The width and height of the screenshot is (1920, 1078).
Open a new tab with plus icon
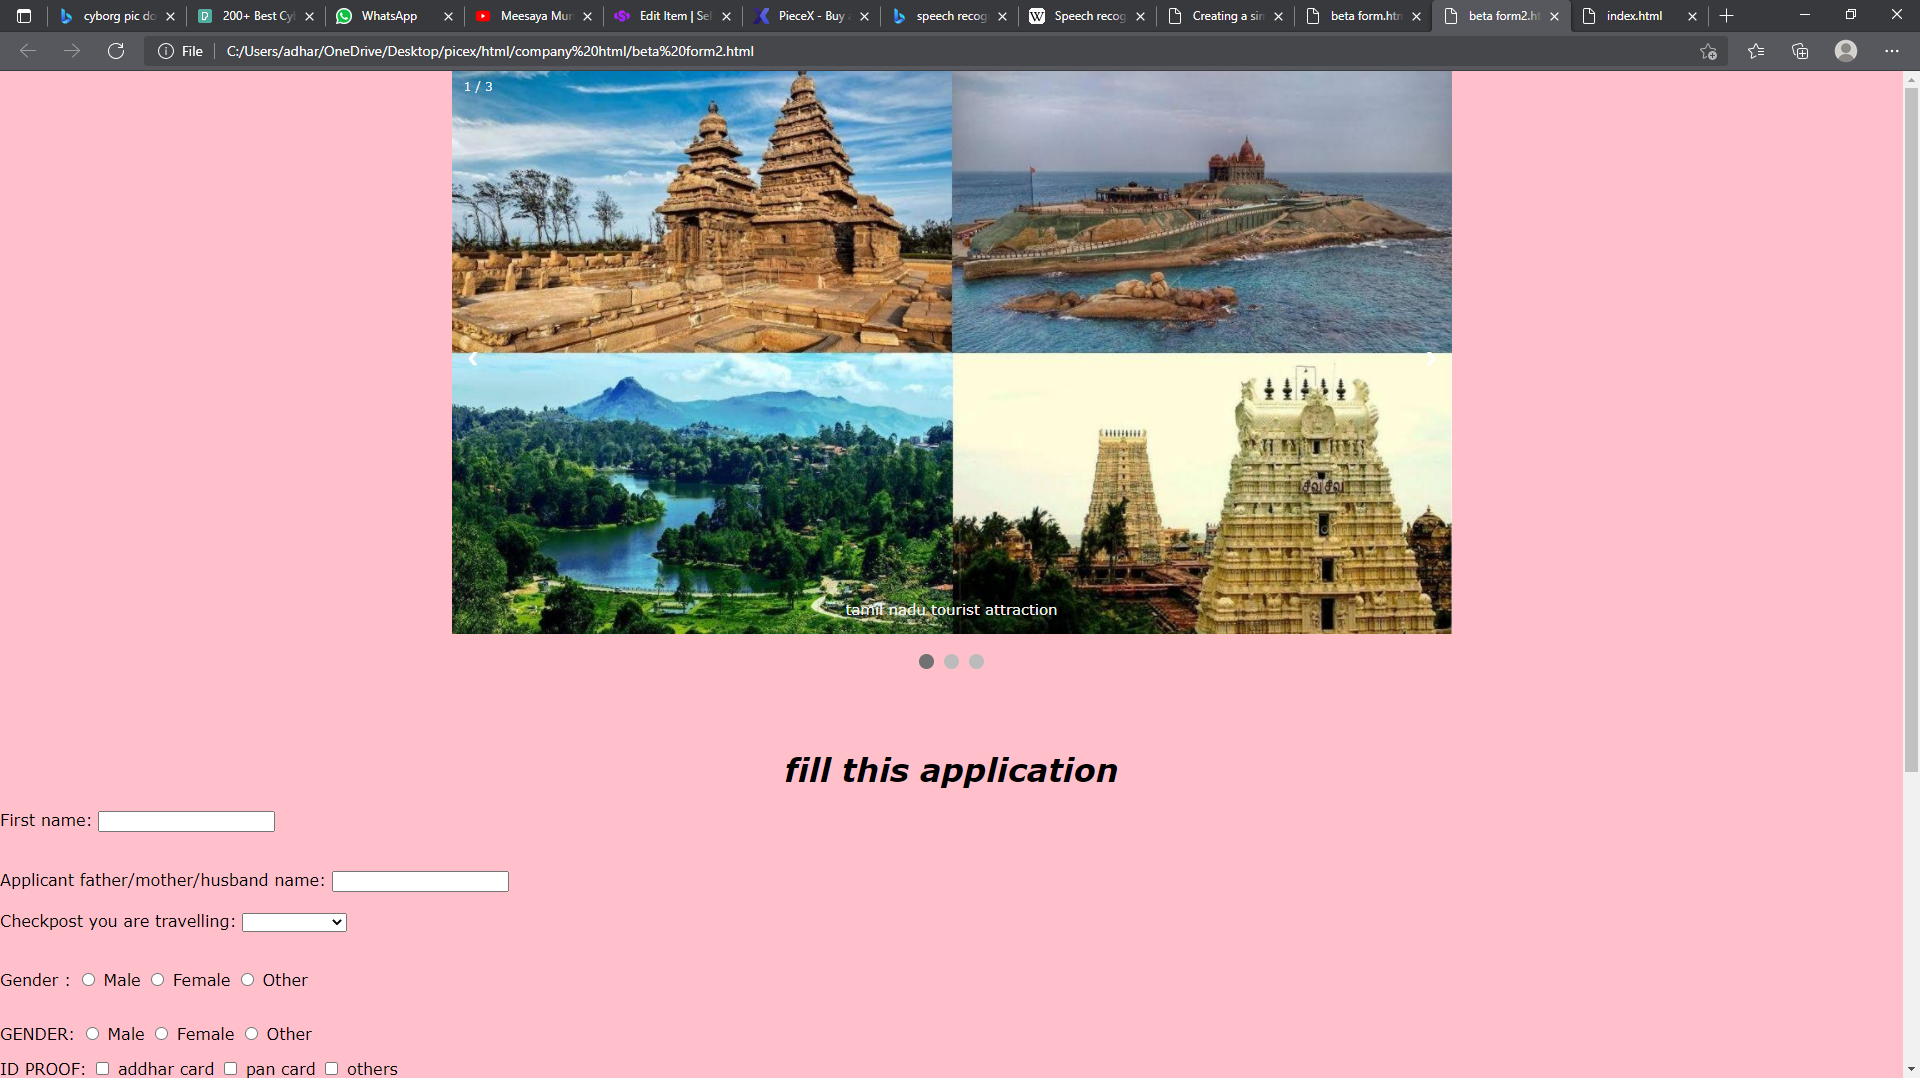point(1727,16)
